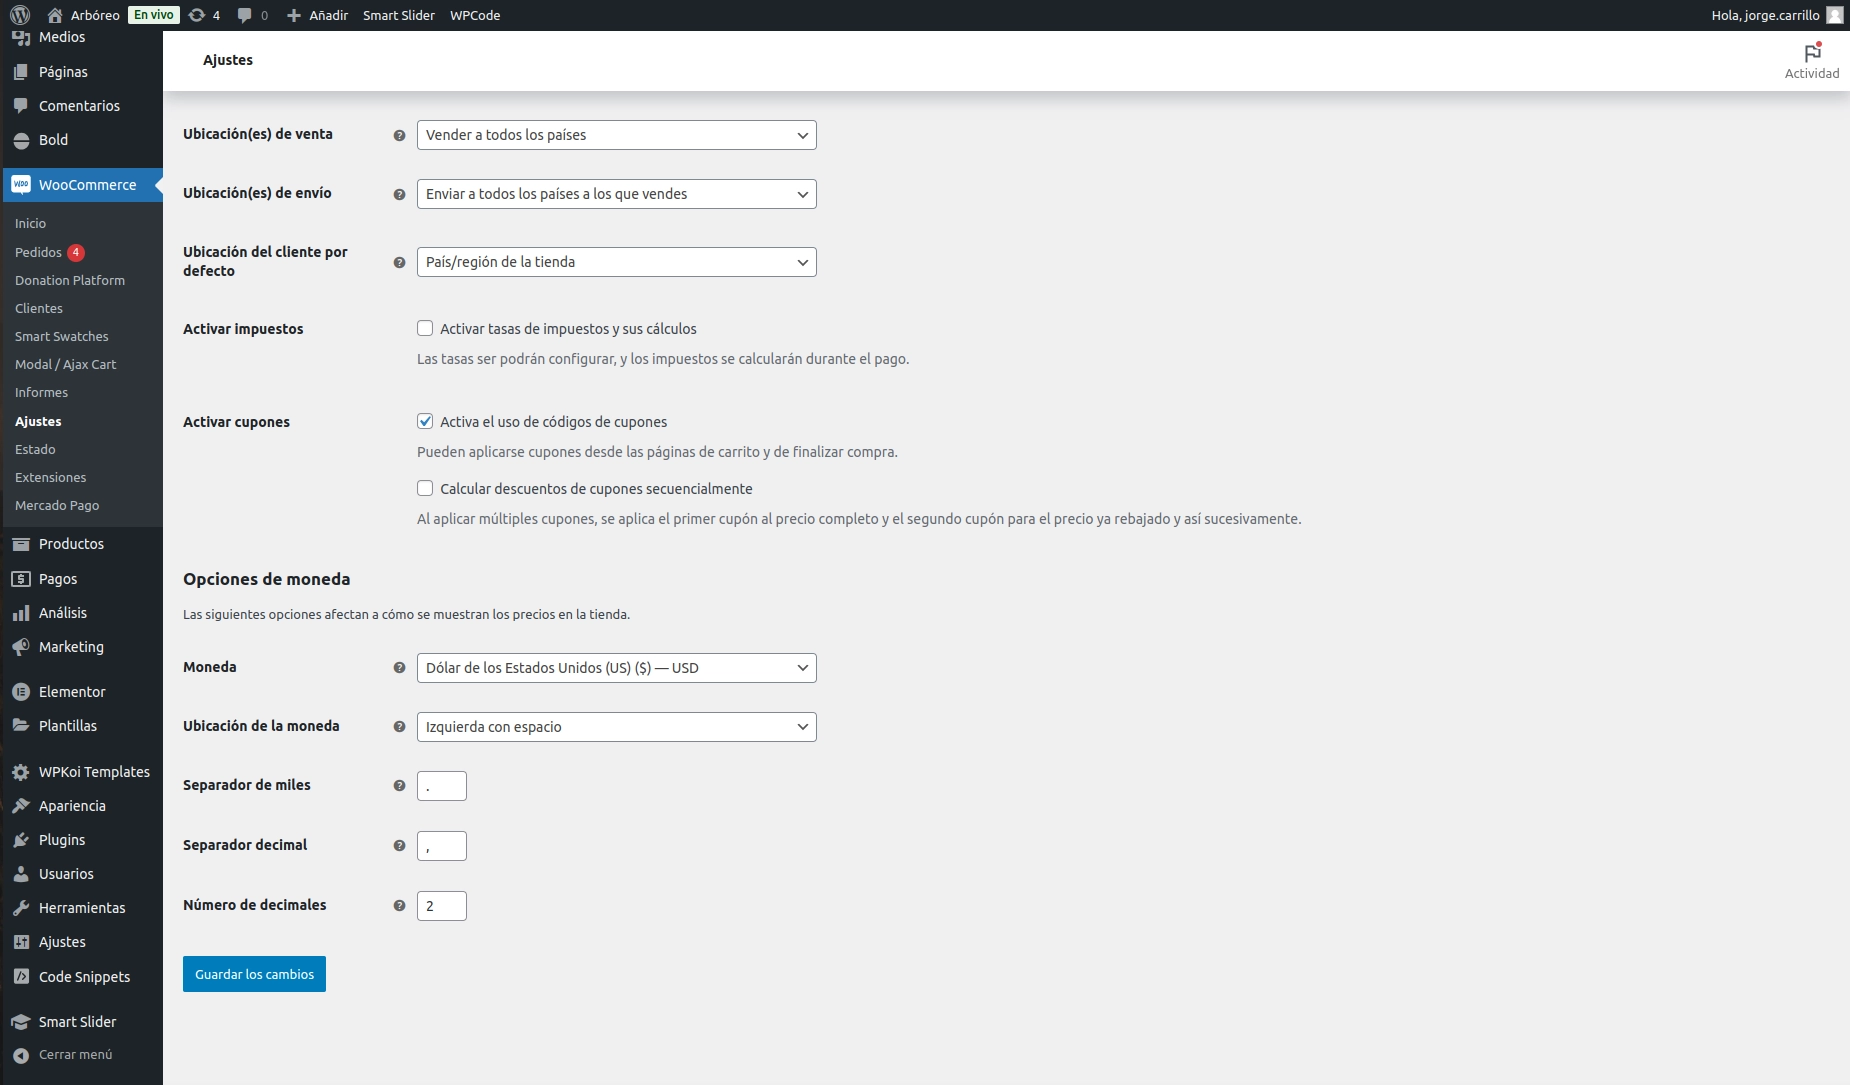Open Pedidos from the sidebar
The height and width of the screenshot is (1085, 1850).
(x=41, y=252)
